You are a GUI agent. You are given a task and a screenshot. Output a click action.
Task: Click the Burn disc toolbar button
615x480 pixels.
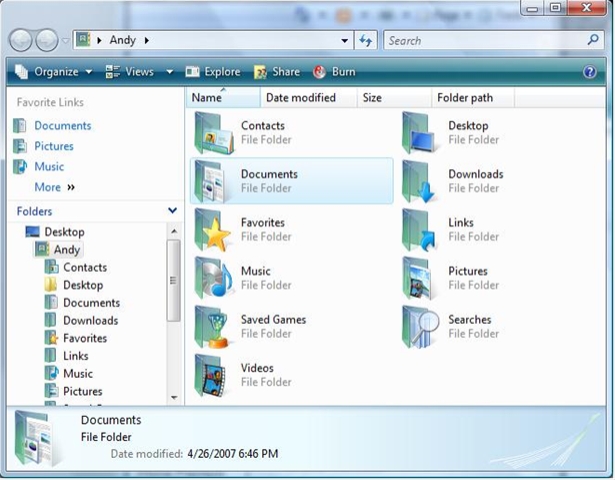click(334, 72)
